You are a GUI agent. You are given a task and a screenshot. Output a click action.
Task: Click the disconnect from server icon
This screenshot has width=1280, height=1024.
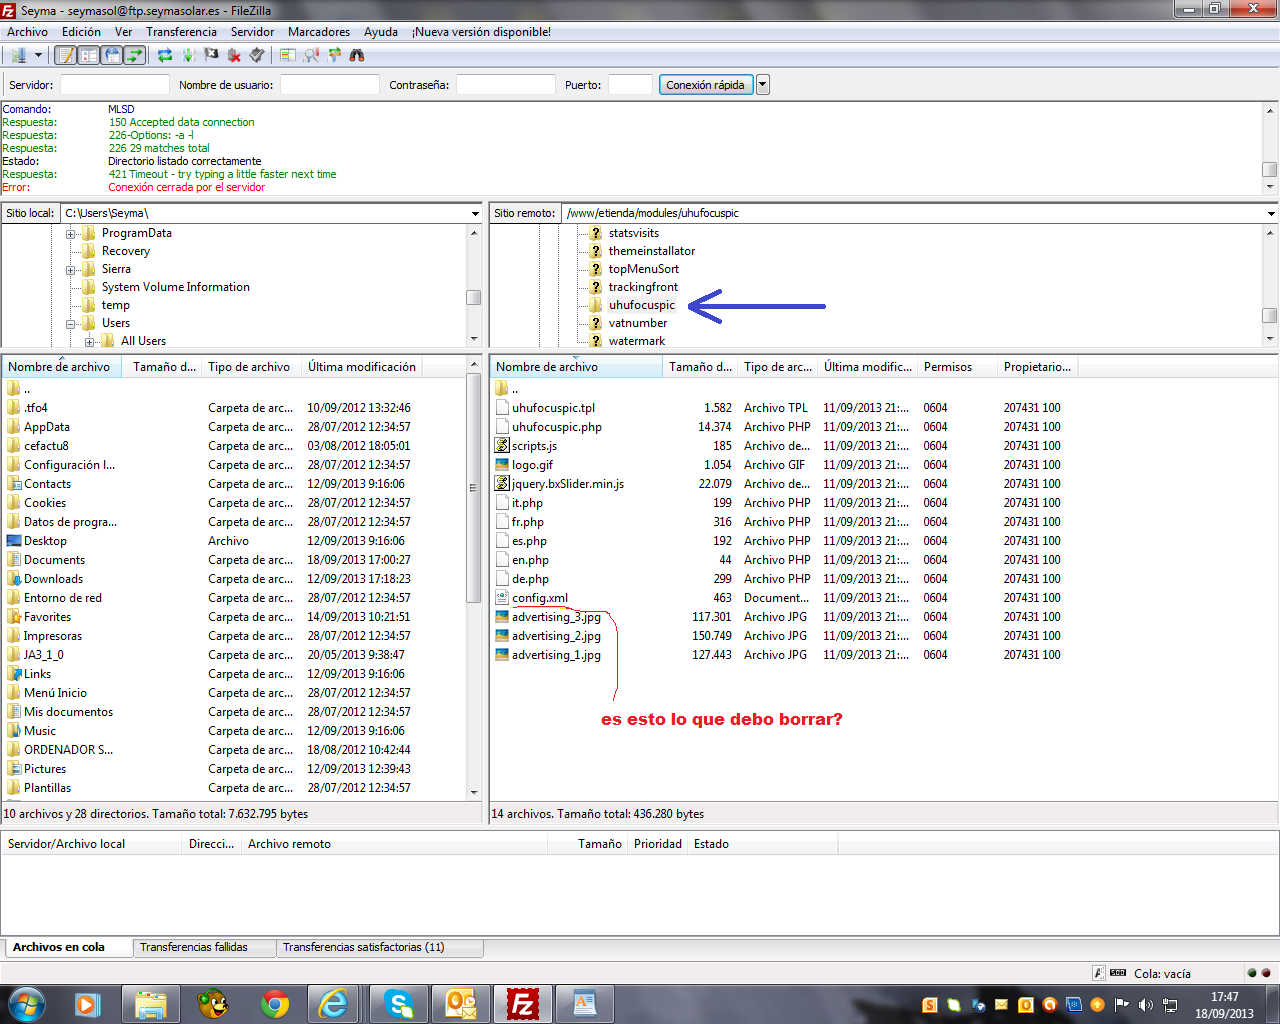click(x=234, y=56)
